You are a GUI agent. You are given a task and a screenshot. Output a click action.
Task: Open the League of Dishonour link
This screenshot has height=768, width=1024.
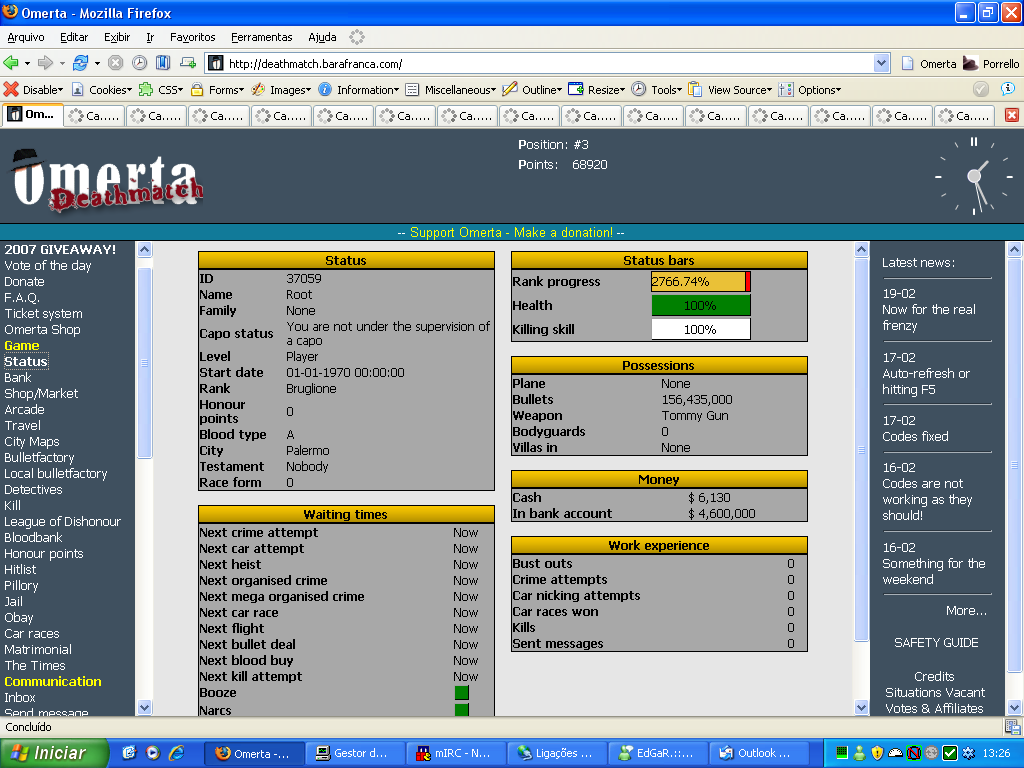point(63,522)
